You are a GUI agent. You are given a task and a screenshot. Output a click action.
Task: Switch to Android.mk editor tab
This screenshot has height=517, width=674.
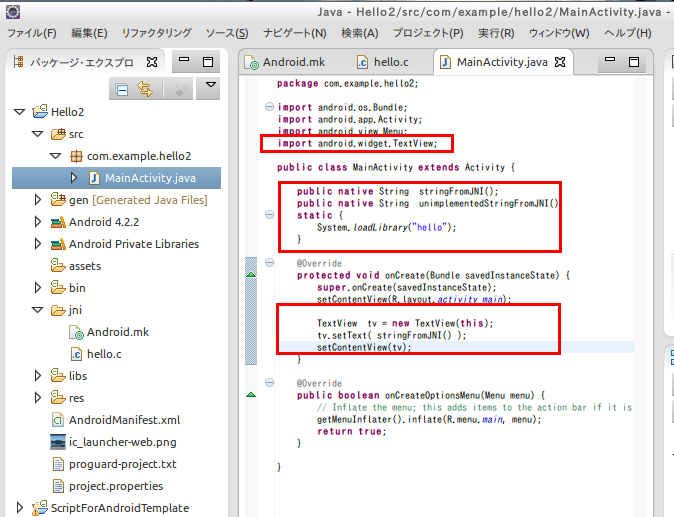pos(285,62)
